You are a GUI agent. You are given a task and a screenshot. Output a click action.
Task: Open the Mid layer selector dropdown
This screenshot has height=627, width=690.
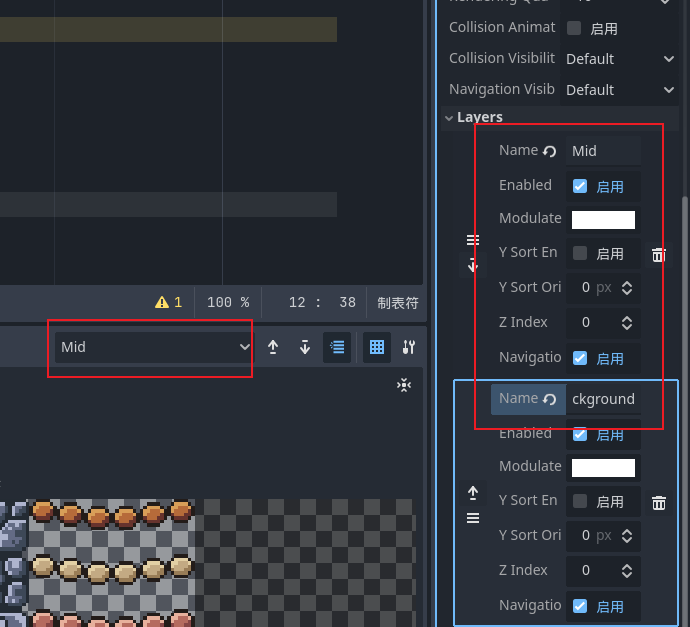(x=153, y=347)
